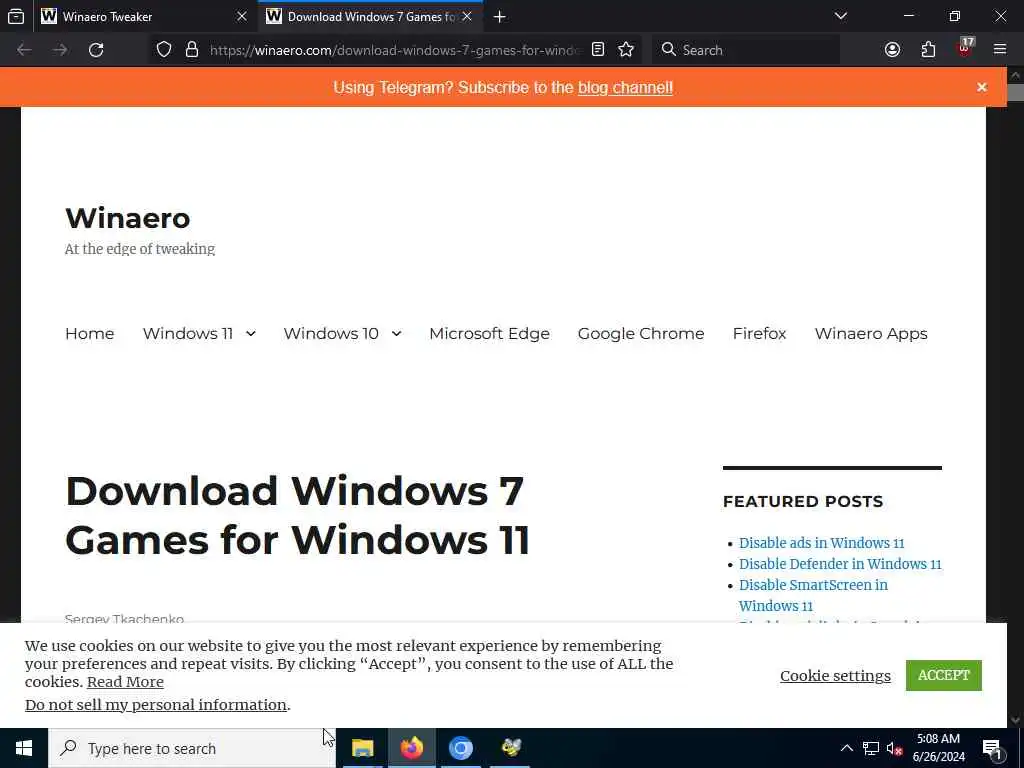Expand the Windows 10 submenu chevron
Screen dimensions: 1024x768
coord(396,334)
